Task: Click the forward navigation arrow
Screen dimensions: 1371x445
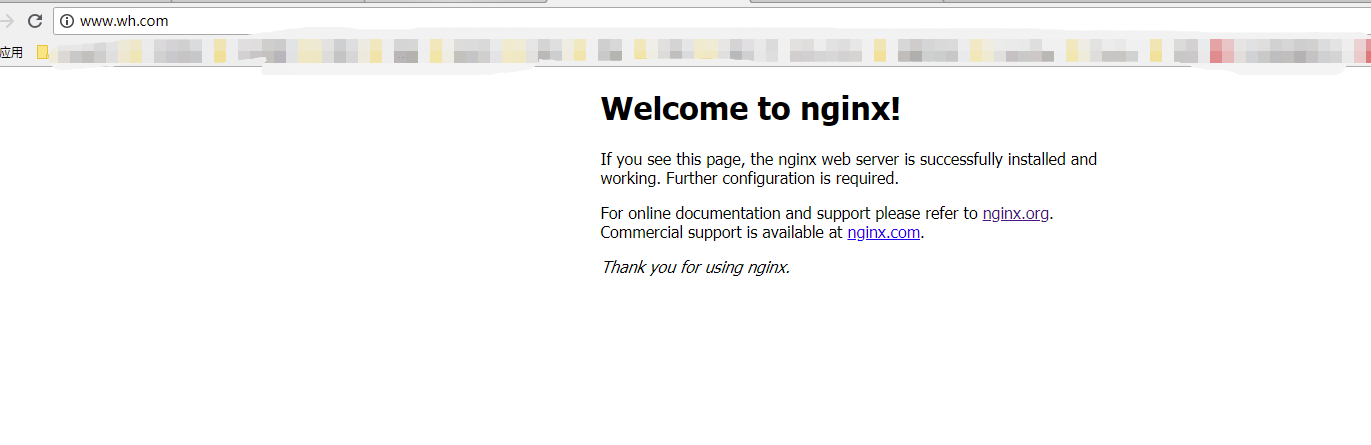Action: pos(5,20)
